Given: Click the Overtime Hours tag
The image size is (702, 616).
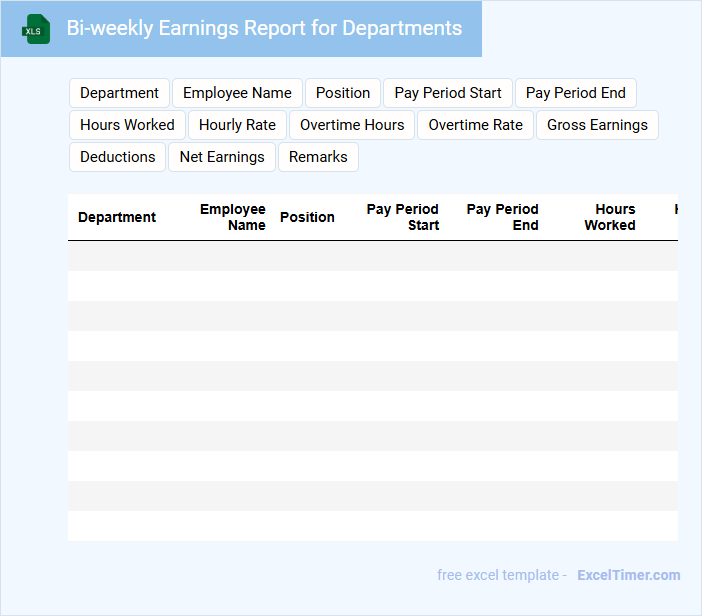Looking at the screenshot, I should coord(352,125).
